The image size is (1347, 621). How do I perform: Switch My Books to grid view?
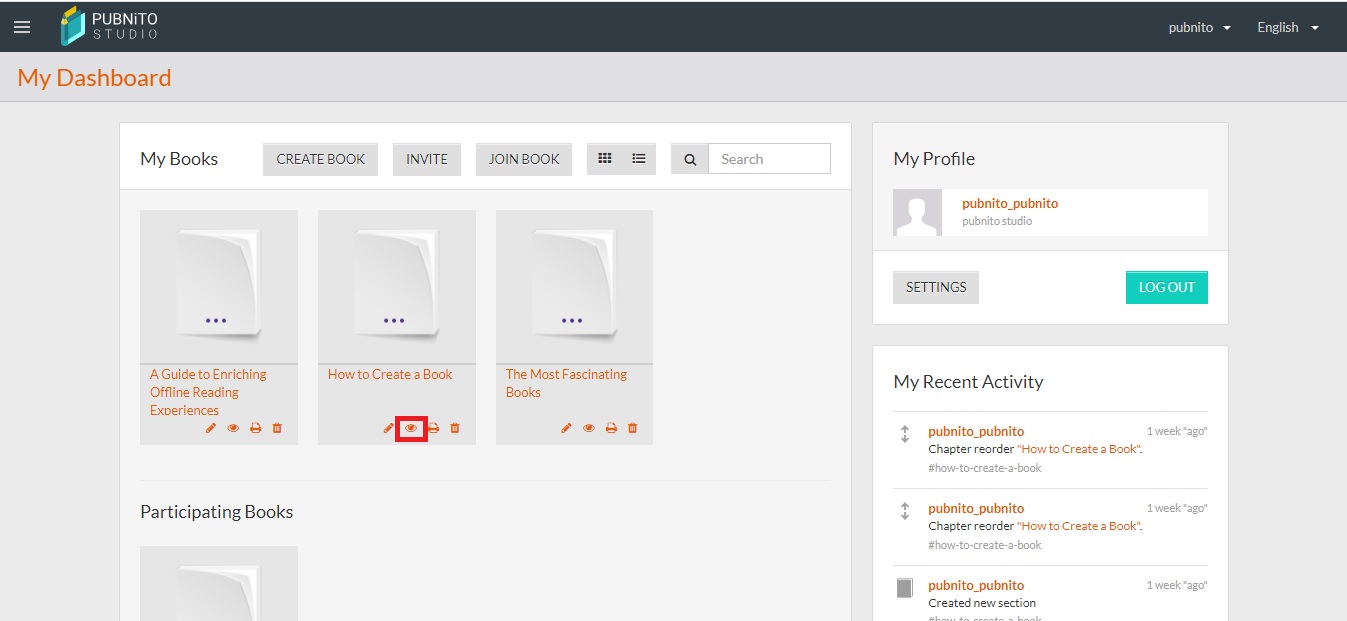point(604,159)
